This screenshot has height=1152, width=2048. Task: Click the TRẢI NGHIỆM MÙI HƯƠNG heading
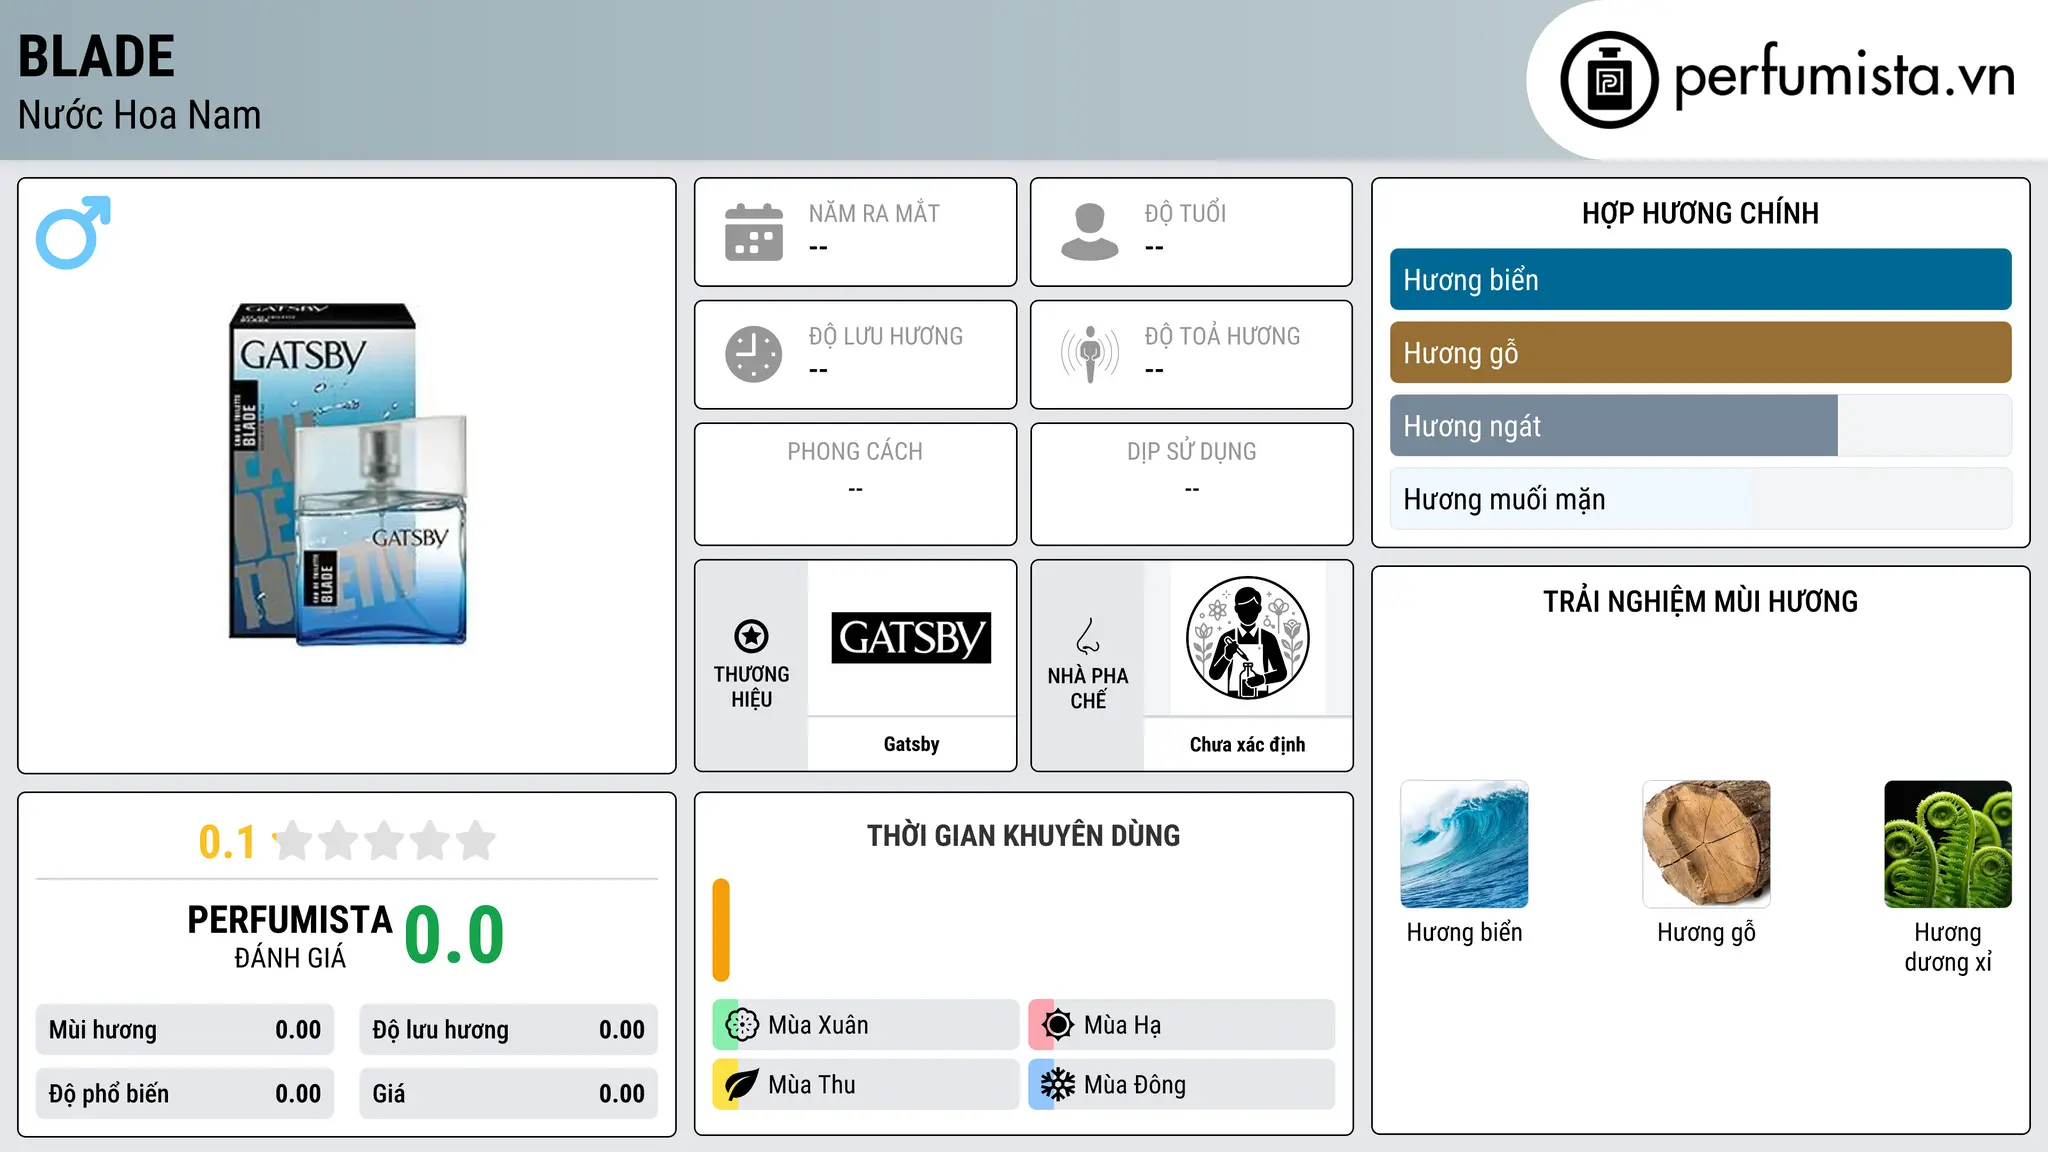1700,602
